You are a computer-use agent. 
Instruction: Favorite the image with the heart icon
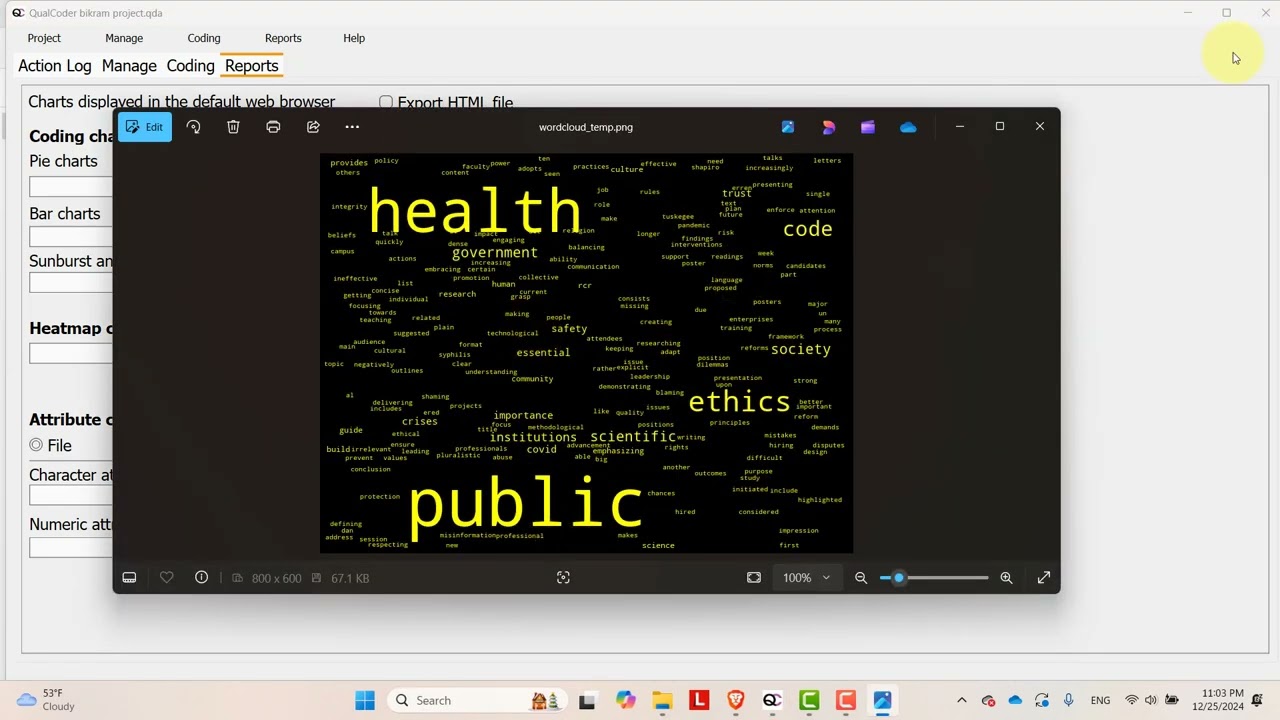tap(167, 578)
